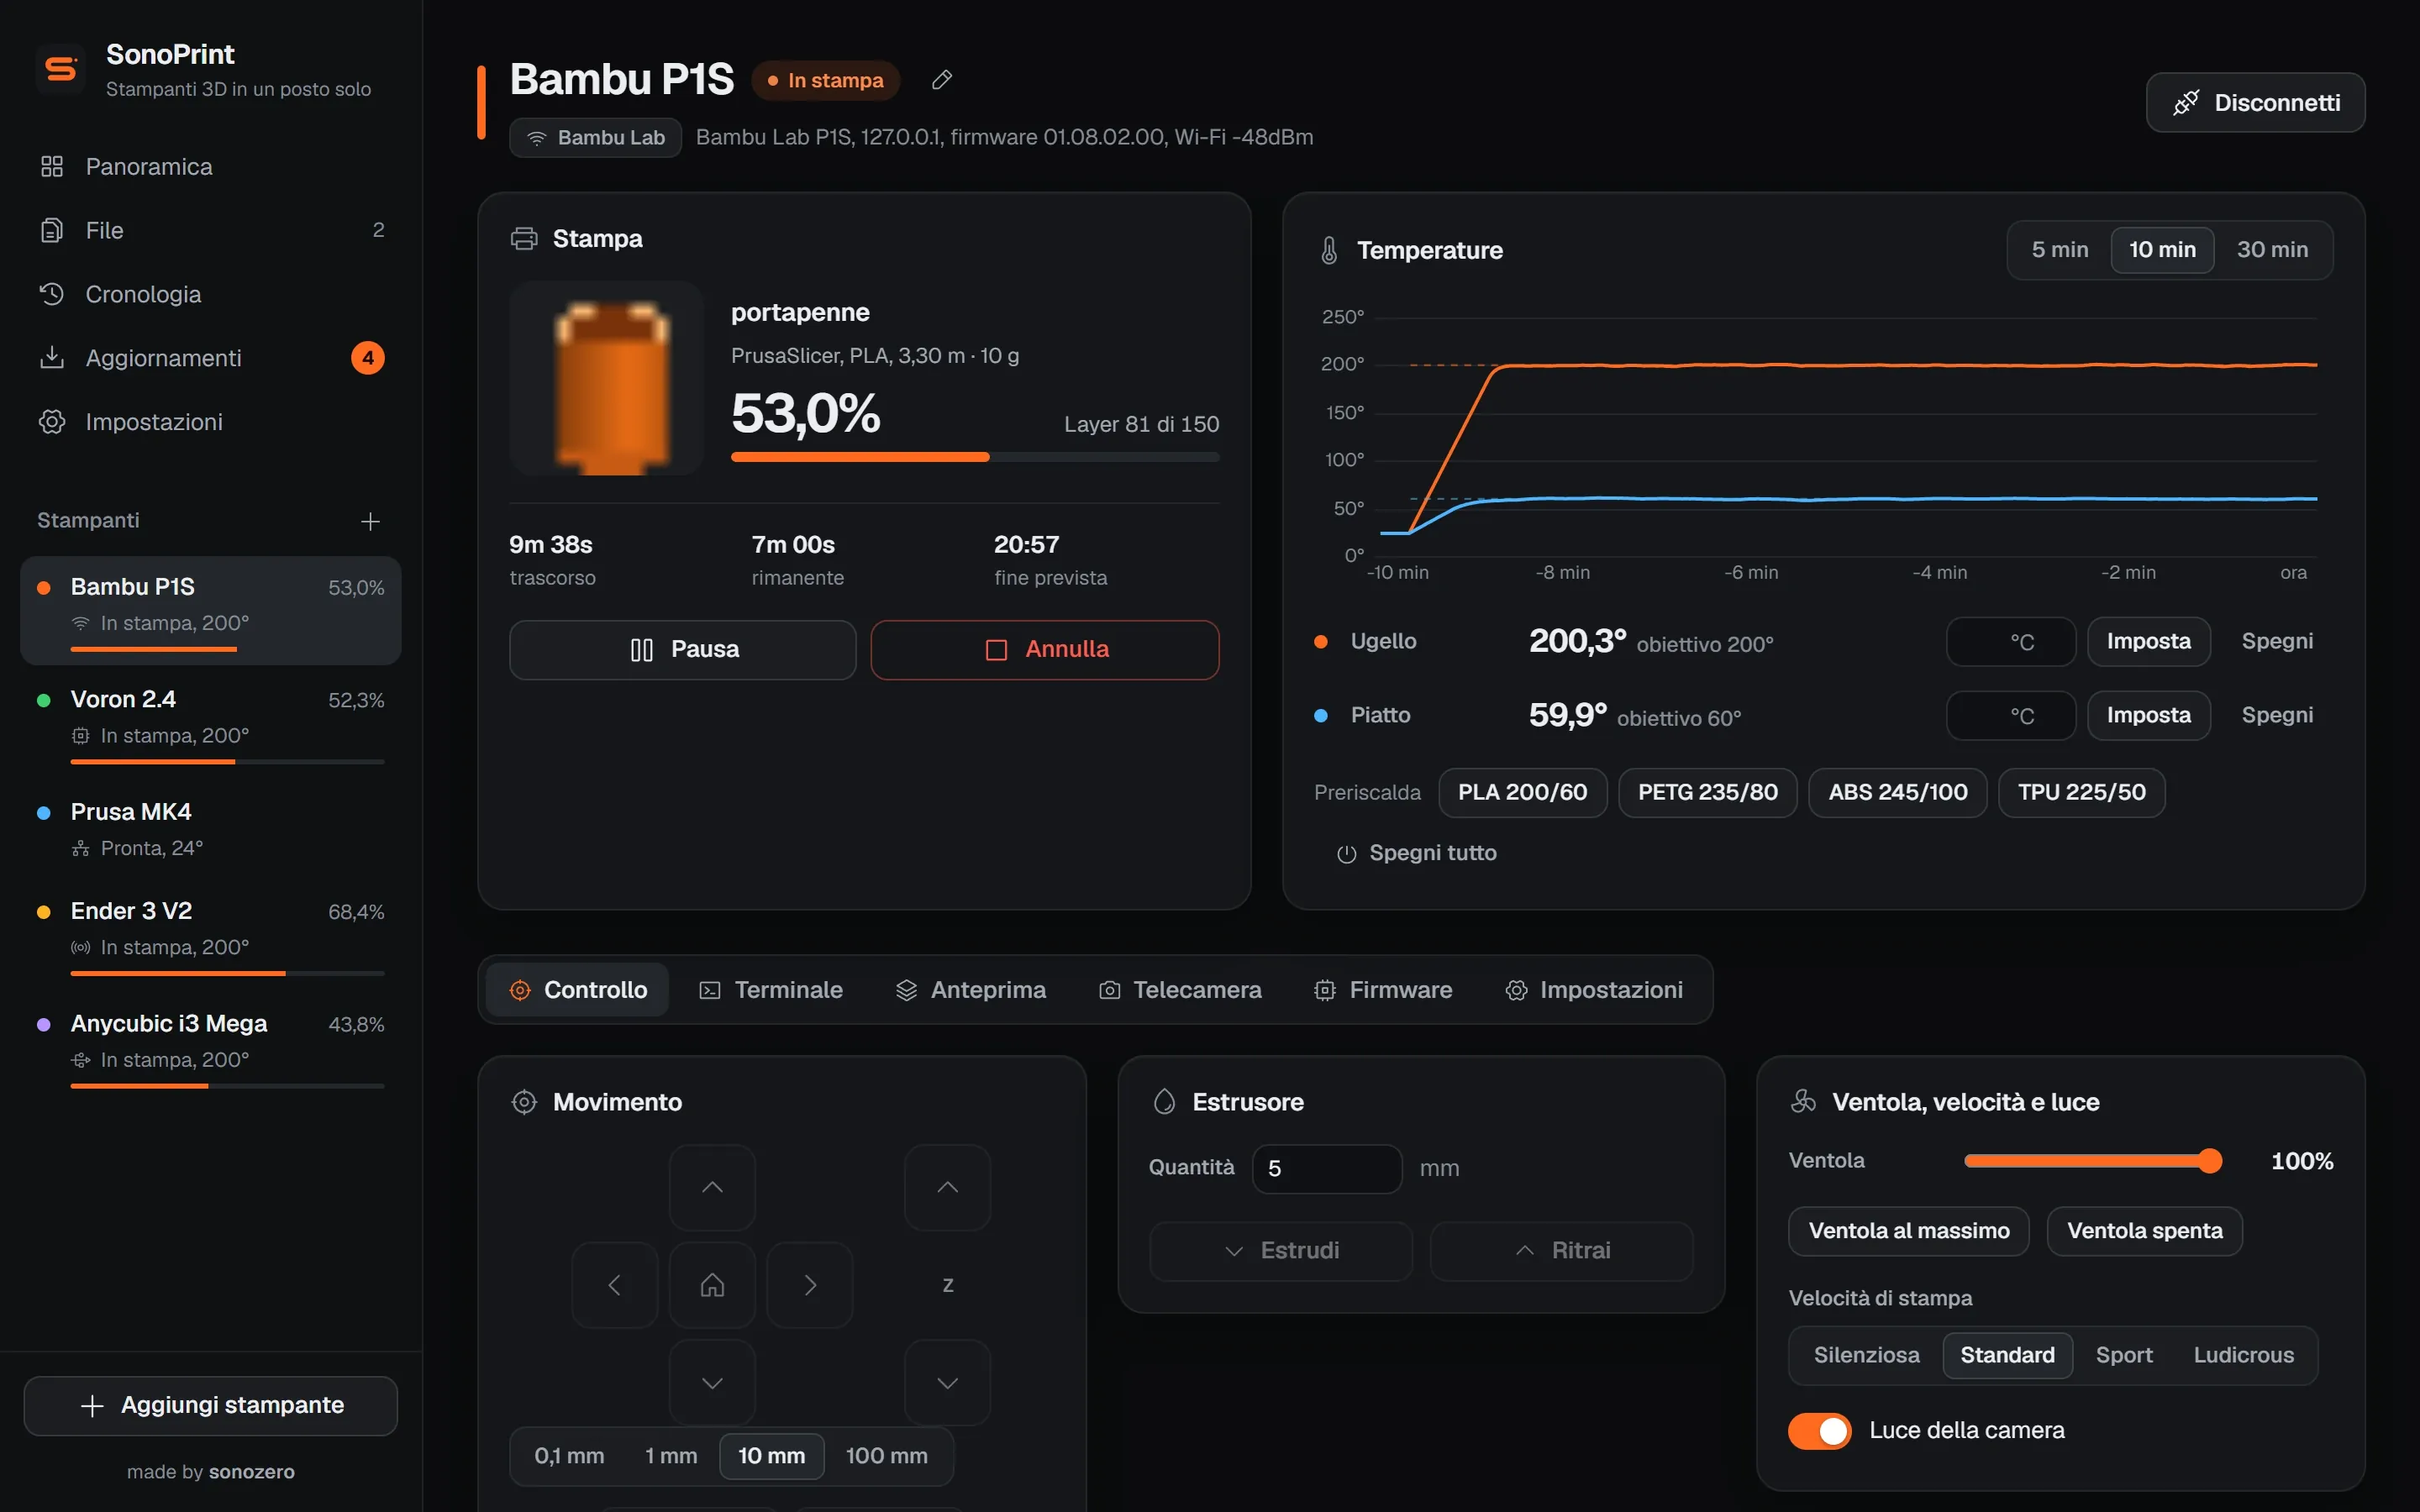Screen dimensions: 2420x1512
Task: Switch to the Terminale tab
Action: (x=771, y=990)
